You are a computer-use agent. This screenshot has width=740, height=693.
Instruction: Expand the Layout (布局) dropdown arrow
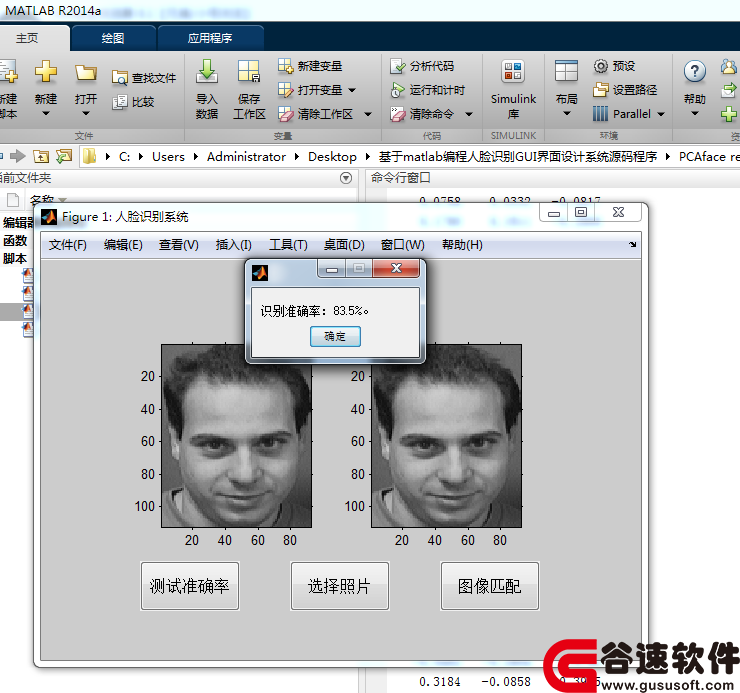pyautogui.click(x=567, y=113)
